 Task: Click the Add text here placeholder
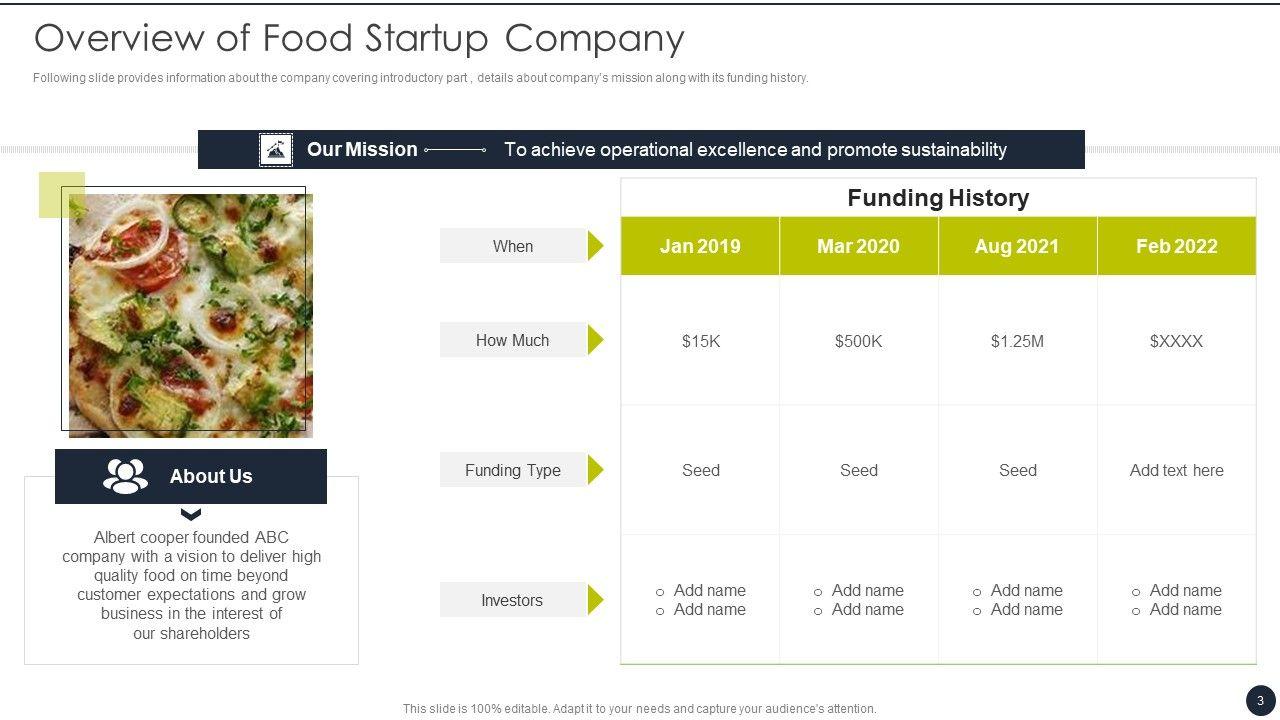(x=1176, y=470)
